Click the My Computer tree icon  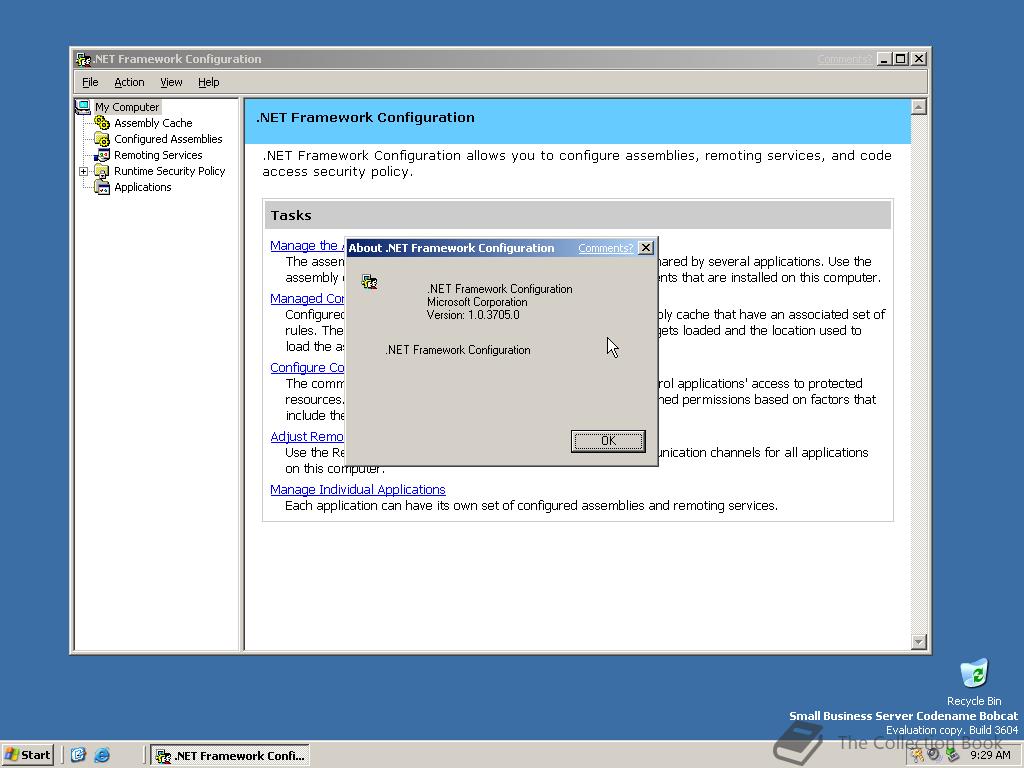point(82,106)
